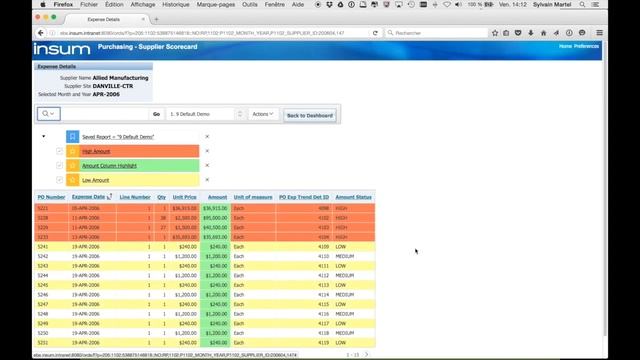Click Back to Dashboard button
Screen dimensions: 640x360
coord(310,116)
